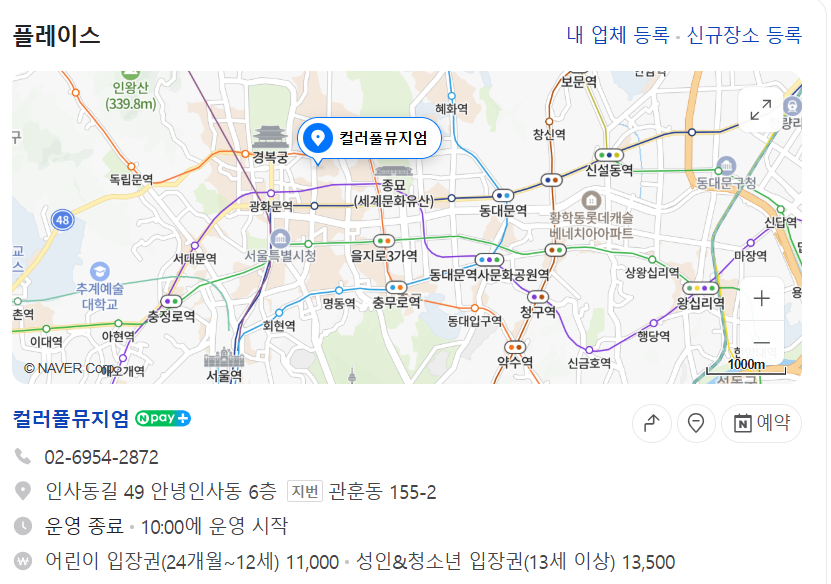Click the 신설동역 station marker
The height and width of the screenshot is (584, 831).
pyautogui.click(x=609, y=155)
